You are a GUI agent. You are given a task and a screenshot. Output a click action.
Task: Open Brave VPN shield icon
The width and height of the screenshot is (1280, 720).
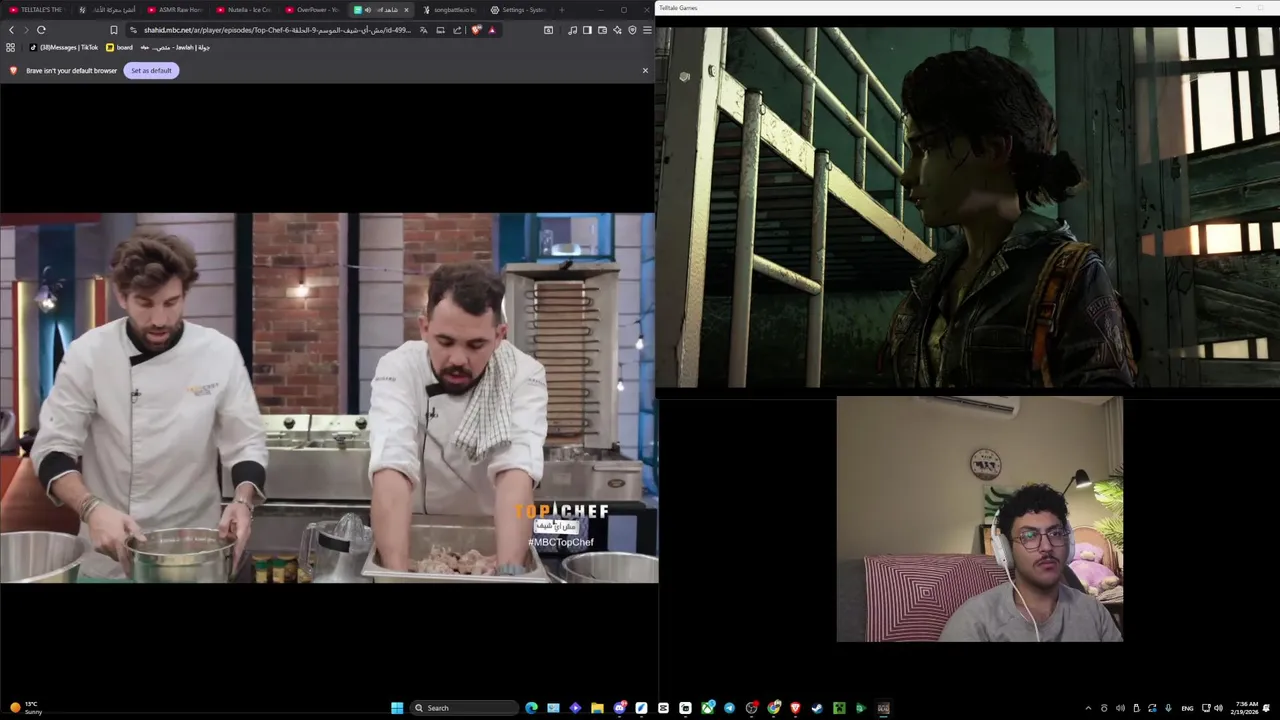(x=632, y=30)
